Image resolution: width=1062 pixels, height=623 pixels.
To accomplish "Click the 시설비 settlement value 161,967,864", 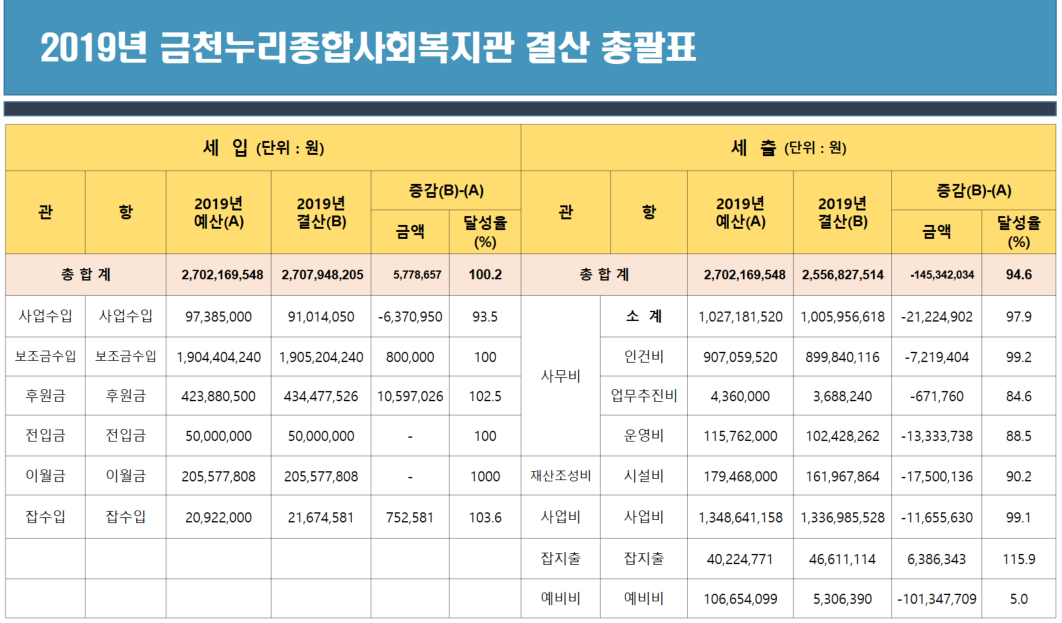I will (x=841, y=477).
